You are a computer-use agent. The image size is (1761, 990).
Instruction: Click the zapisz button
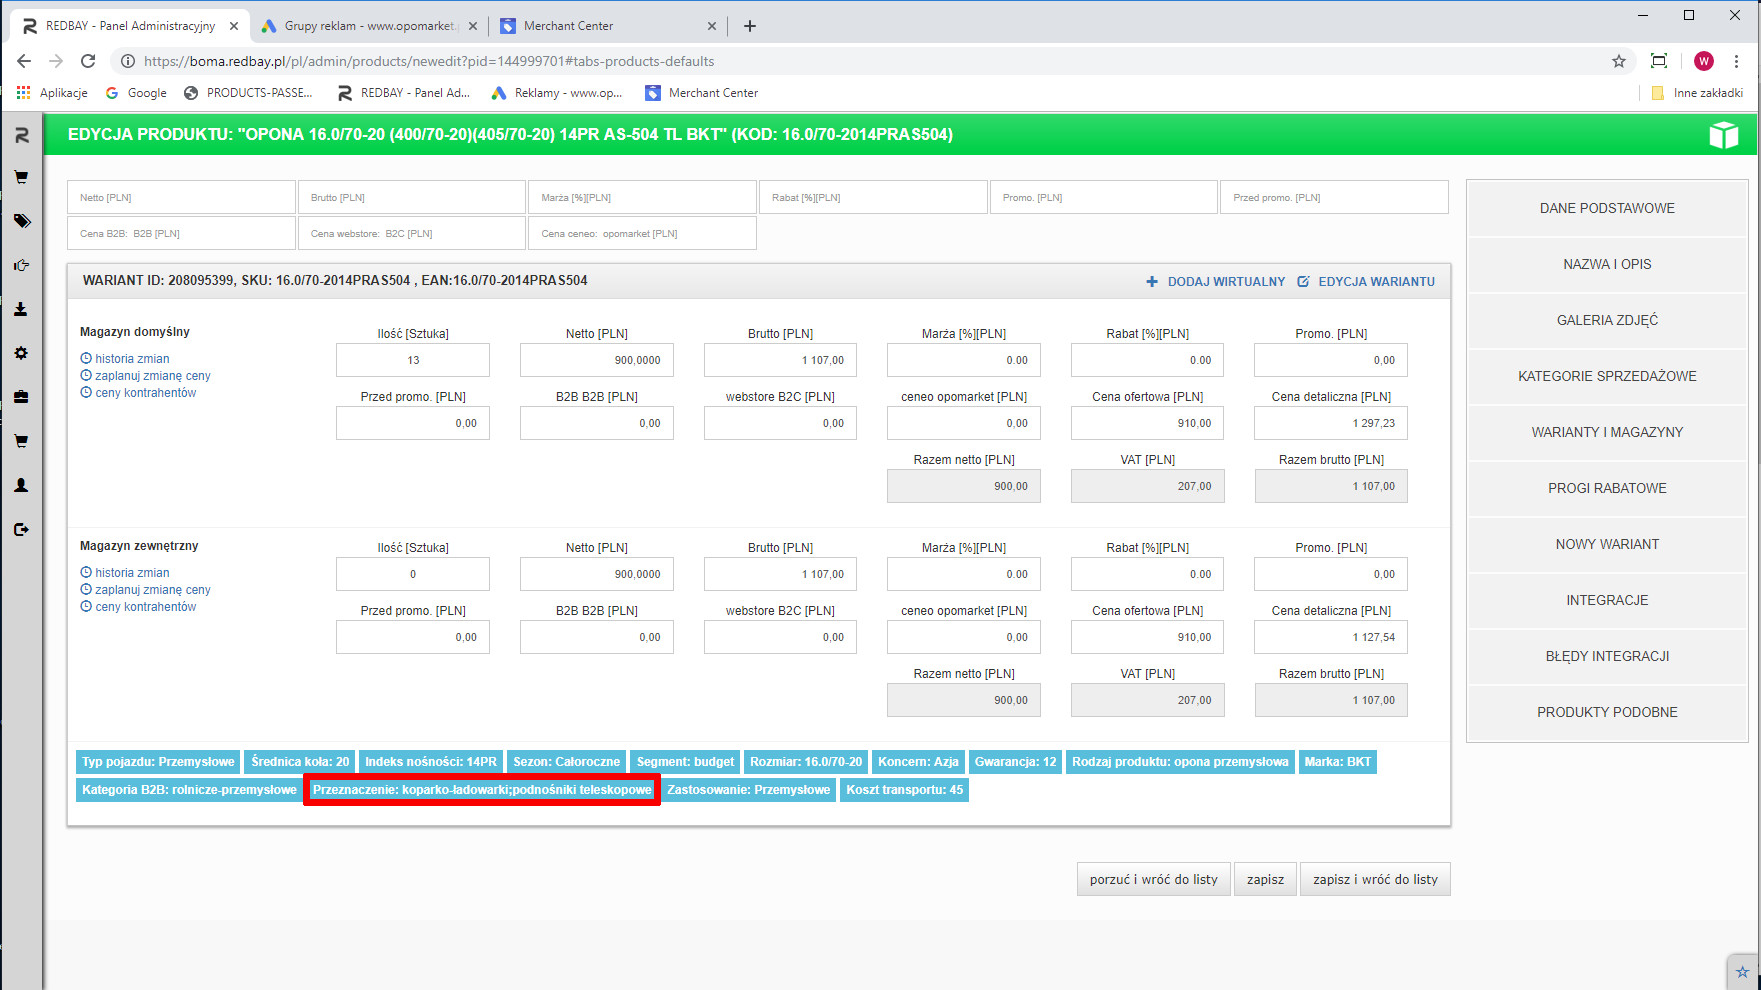tap(1265, 879)
